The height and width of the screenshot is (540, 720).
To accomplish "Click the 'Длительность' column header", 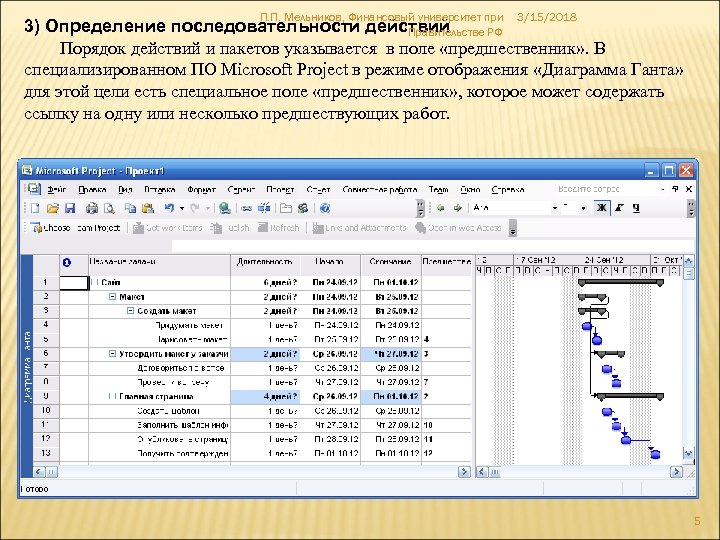I will pos(265,265).
